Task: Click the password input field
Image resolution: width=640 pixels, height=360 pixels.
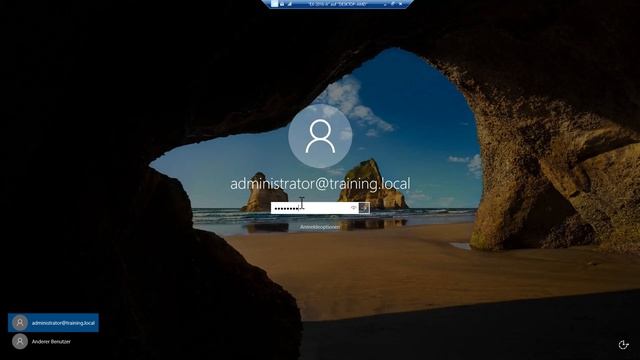Action: coord(315,208)
